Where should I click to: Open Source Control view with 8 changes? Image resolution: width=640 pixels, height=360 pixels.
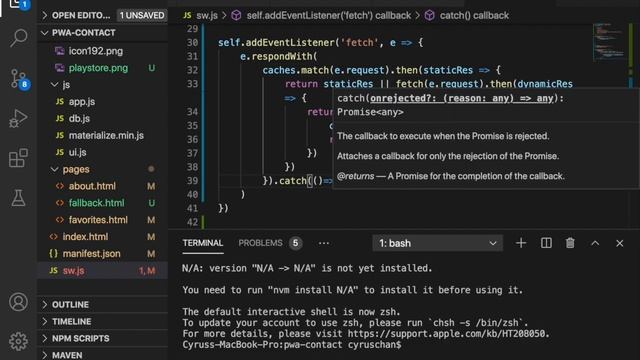[x=19, y=79]
